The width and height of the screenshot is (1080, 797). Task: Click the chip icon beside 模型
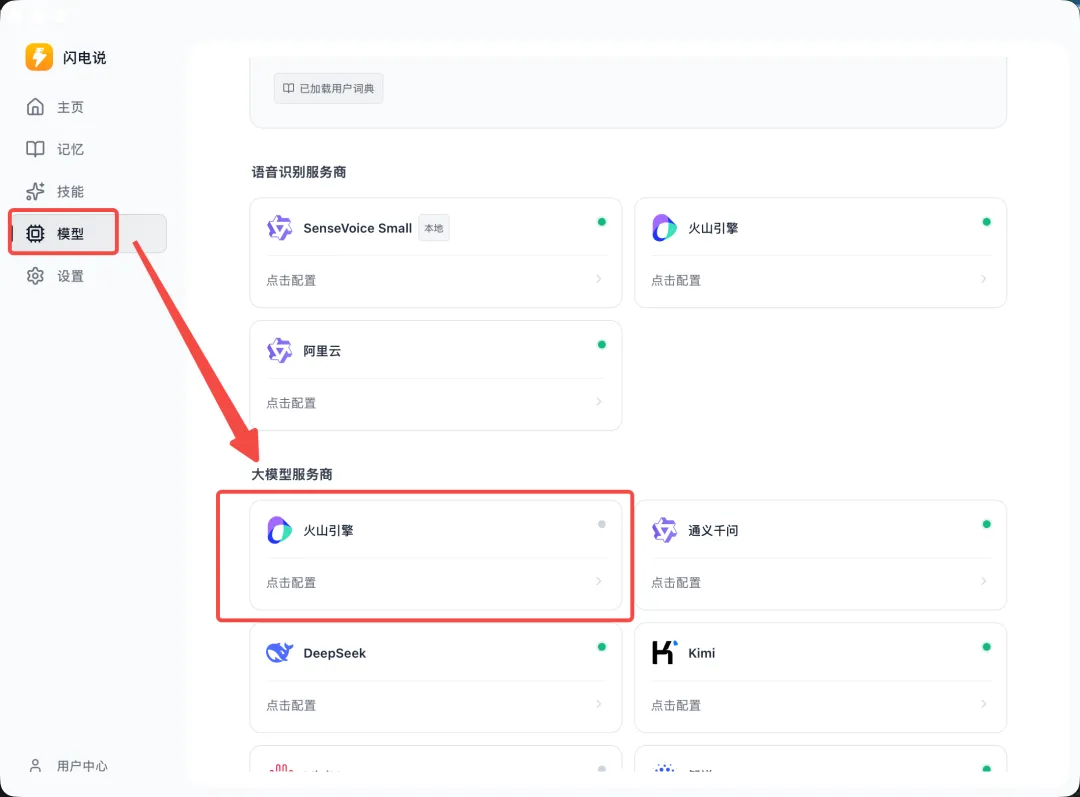[x=35, y=234]
